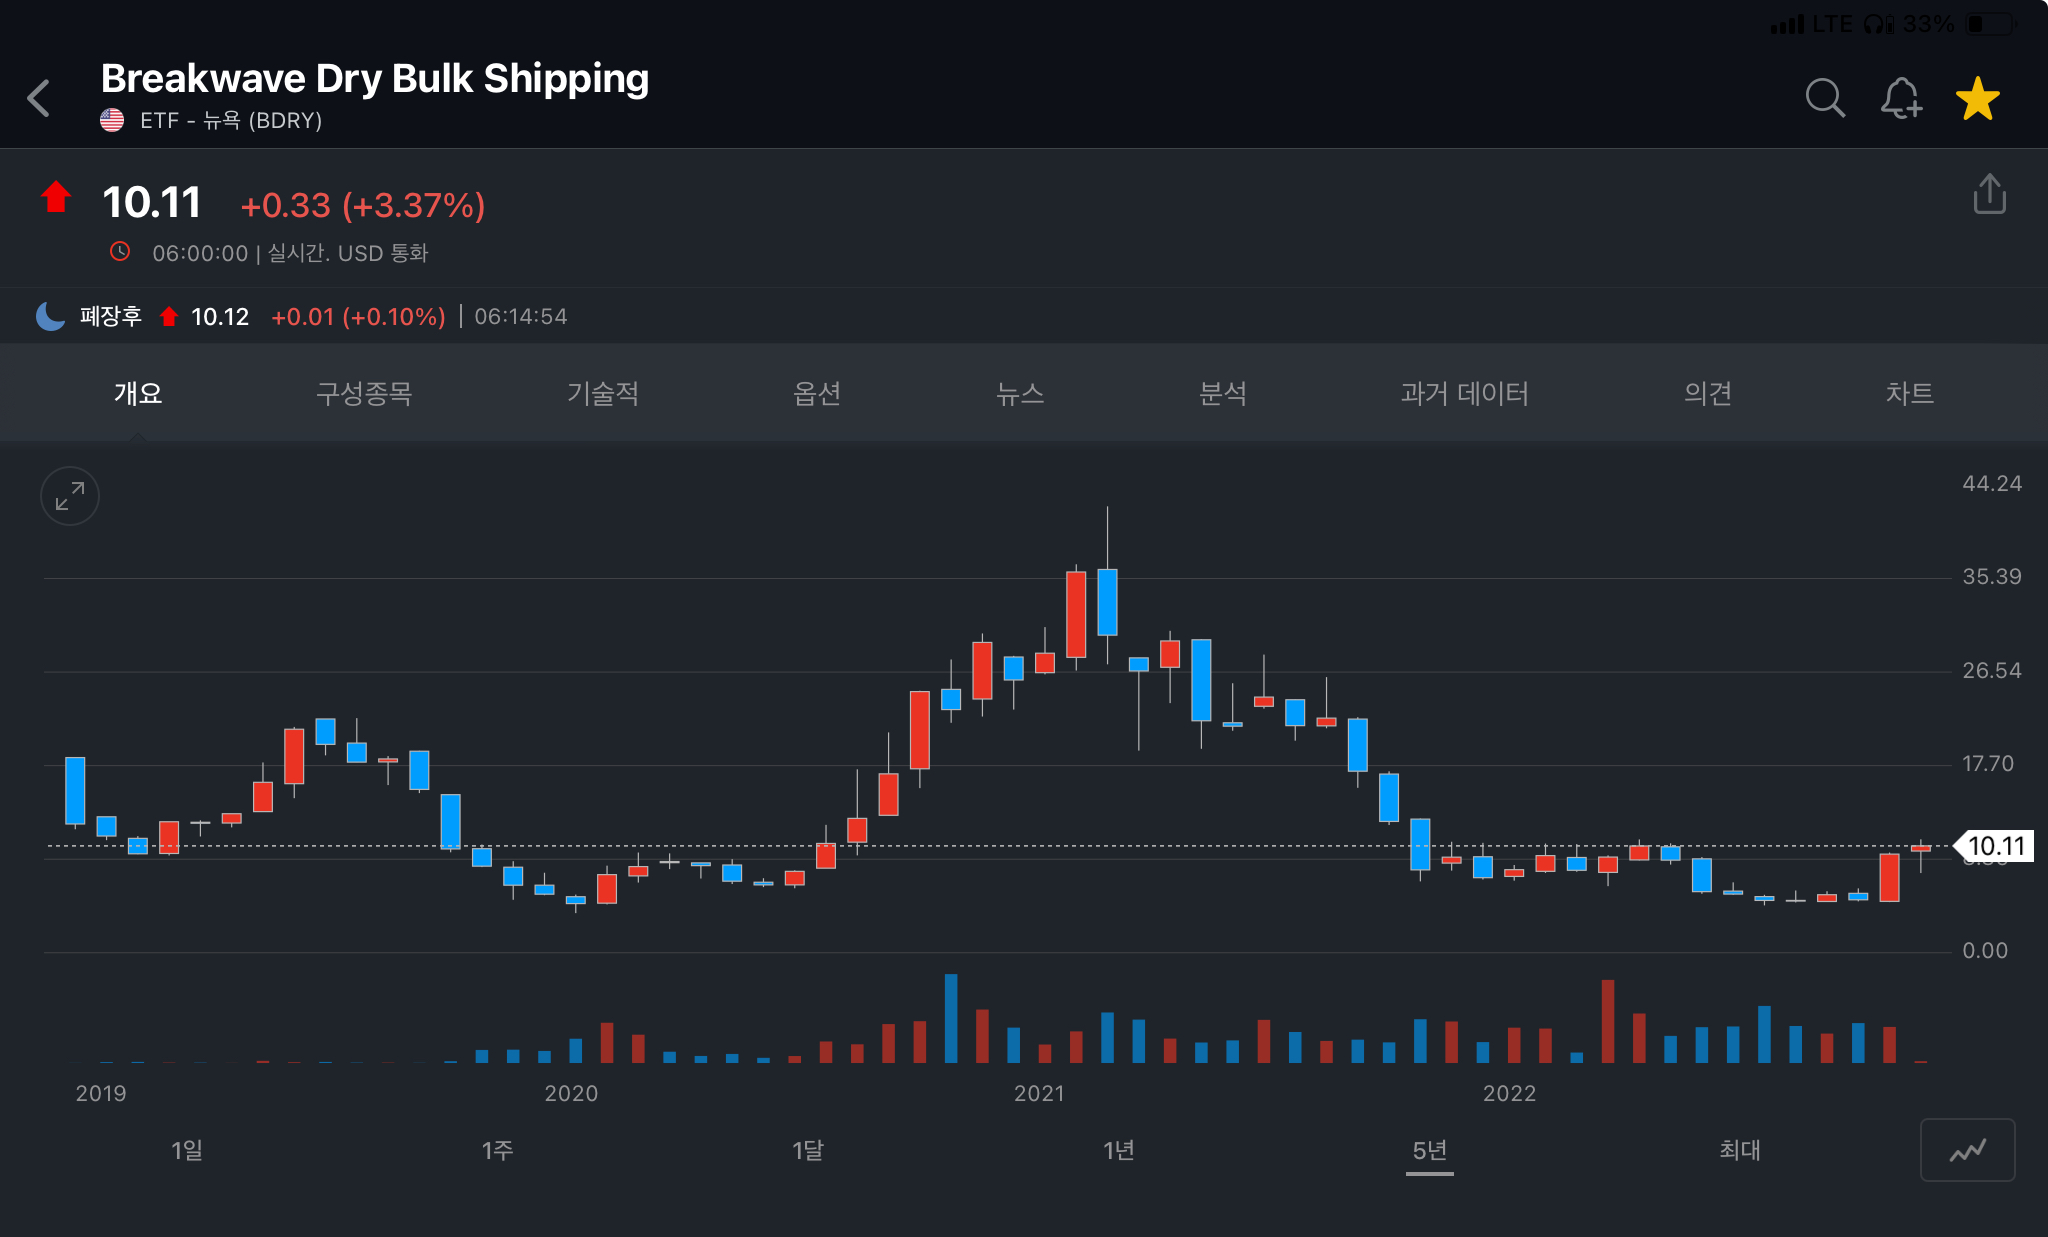The height and width of the screenshot is (1237, 2048).
Task: Tap the 06:14:54 timestamp
Action: [x=521, y=316]
